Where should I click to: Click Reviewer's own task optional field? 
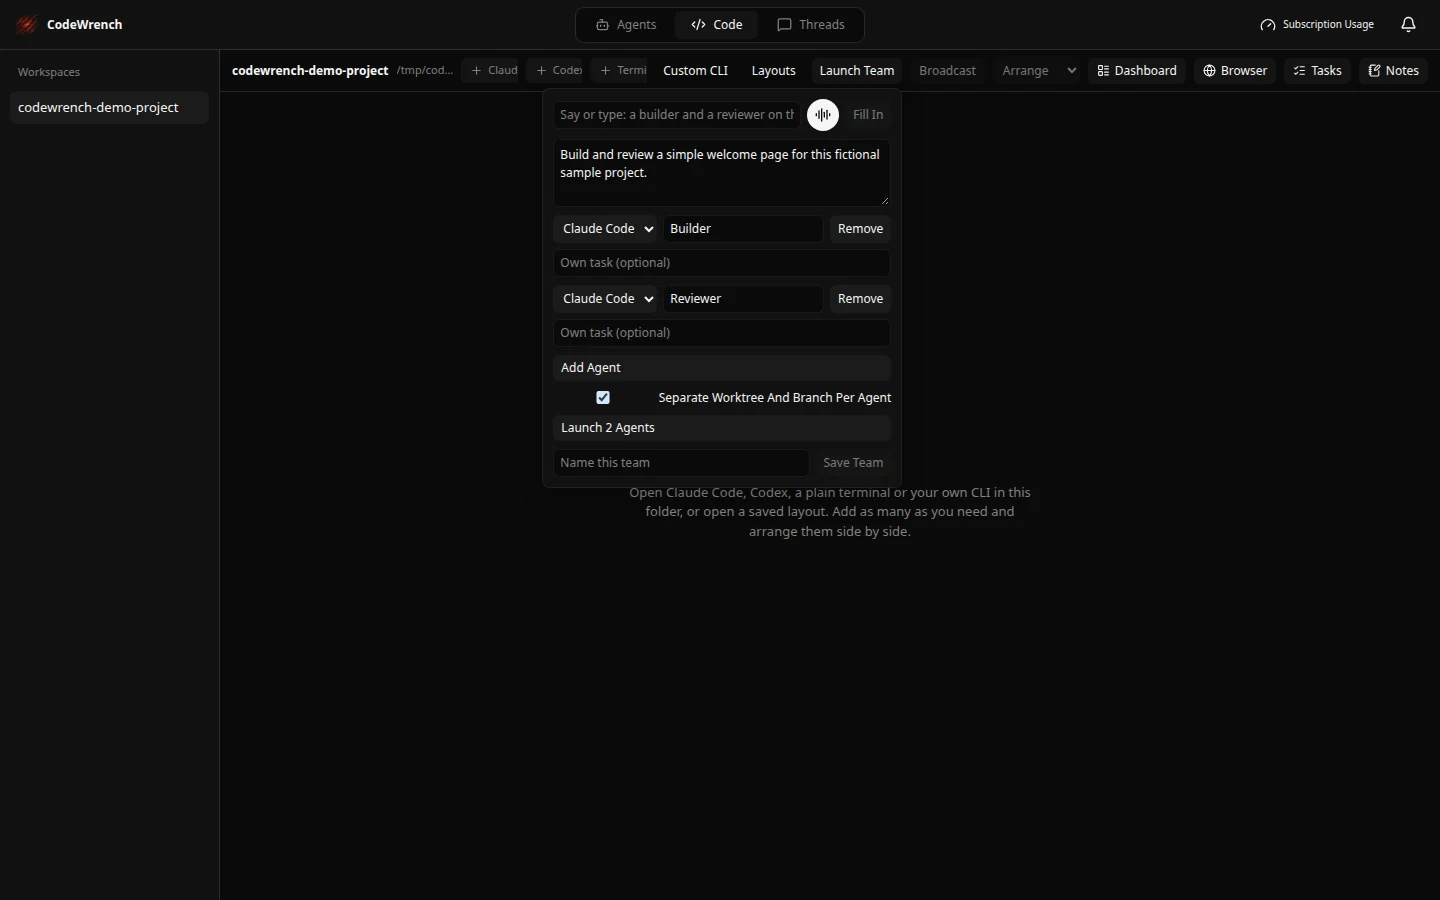coord(721,333)
